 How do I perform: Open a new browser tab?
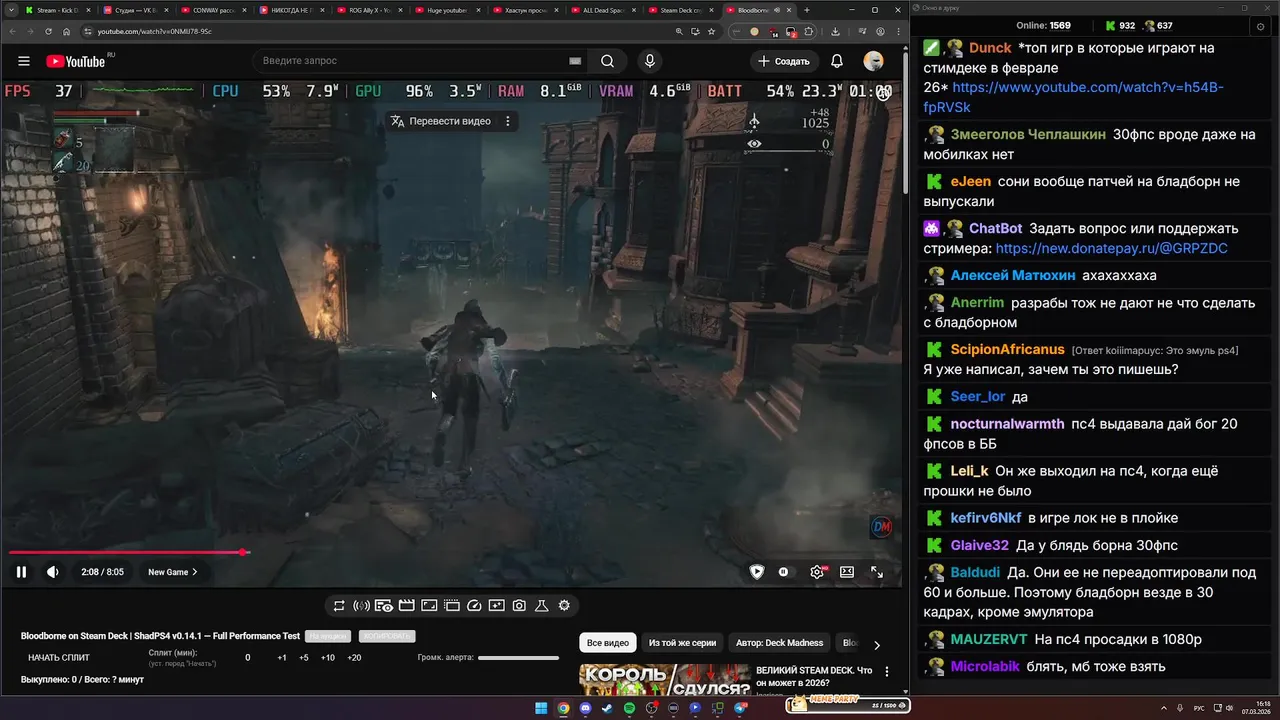tap(807, 10)
